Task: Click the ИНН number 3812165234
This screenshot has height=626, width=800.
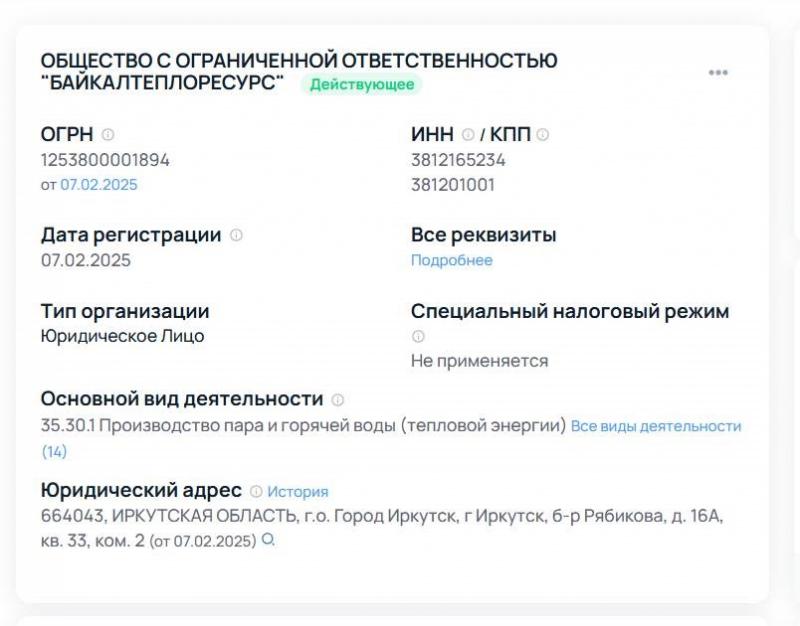Action: coord(458,160)
